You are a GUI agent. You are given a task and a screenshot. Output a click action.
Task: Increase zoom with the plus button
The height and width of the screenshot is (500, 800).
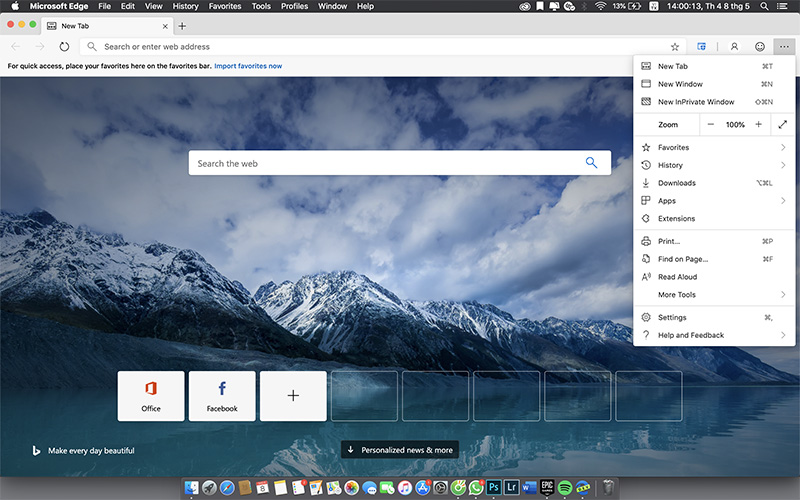pos(758,124)
